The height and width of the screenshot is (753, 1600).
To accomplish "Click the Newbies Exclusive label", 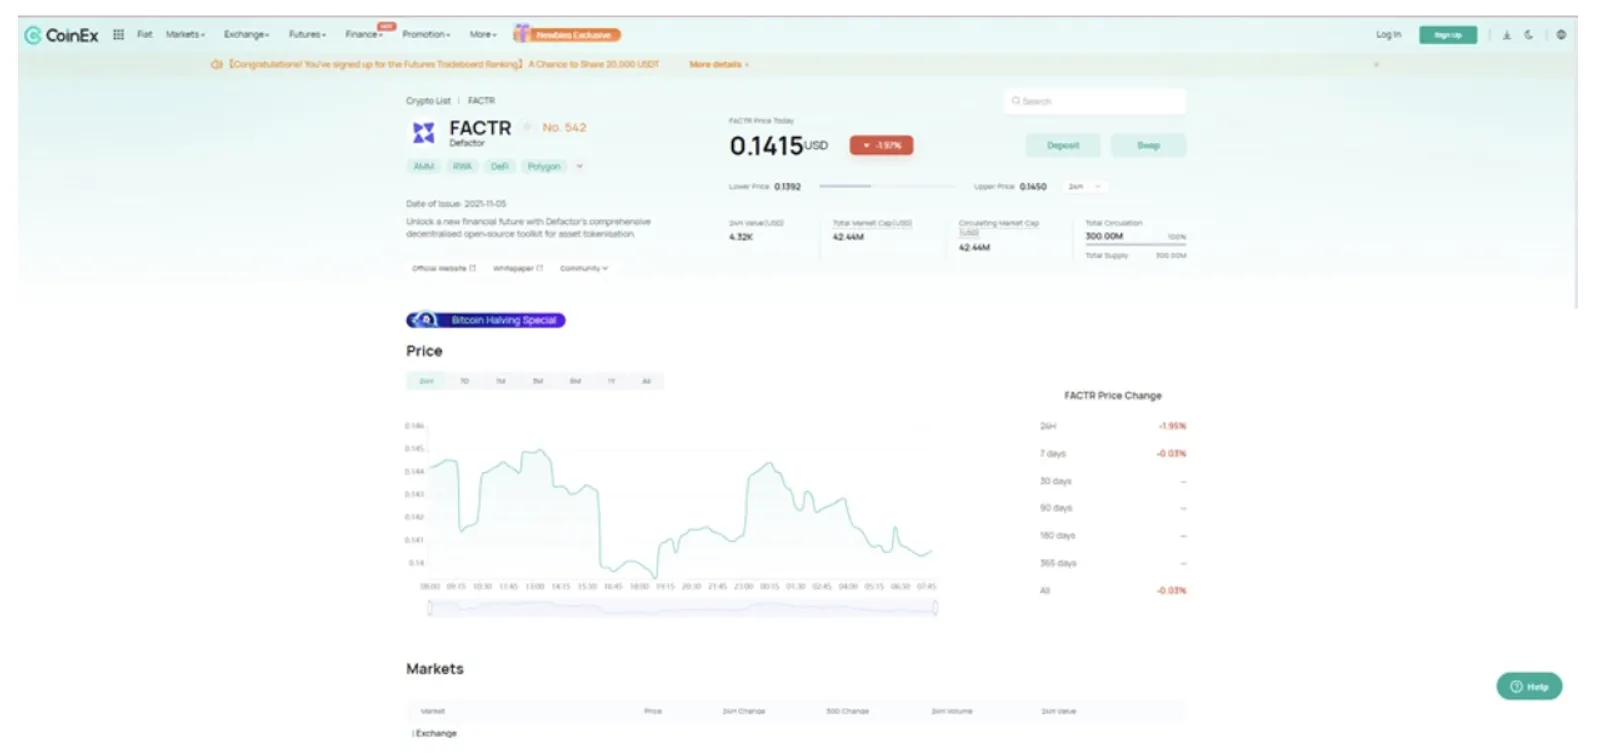I will (x=574, y=35).
